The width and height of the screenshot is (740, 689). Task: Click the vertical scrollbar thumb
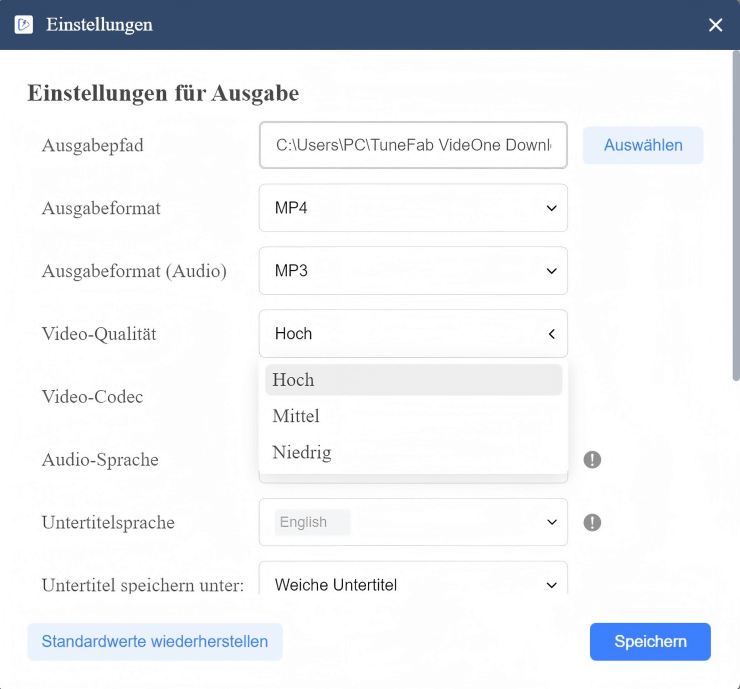736,216
